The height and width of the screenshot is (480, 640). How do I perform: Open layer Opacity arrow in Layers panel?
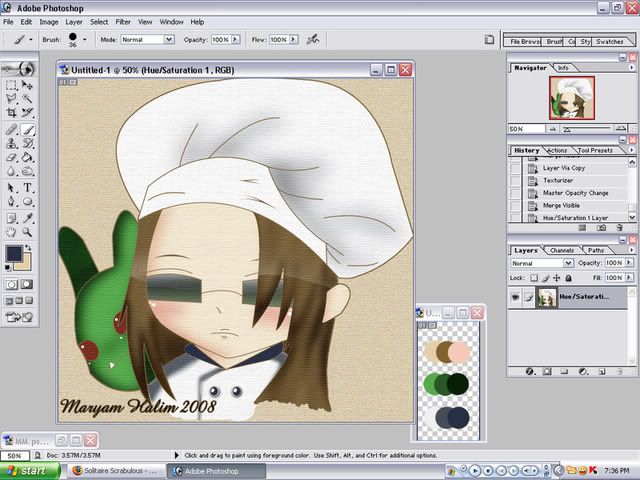[x=629, y=263]
